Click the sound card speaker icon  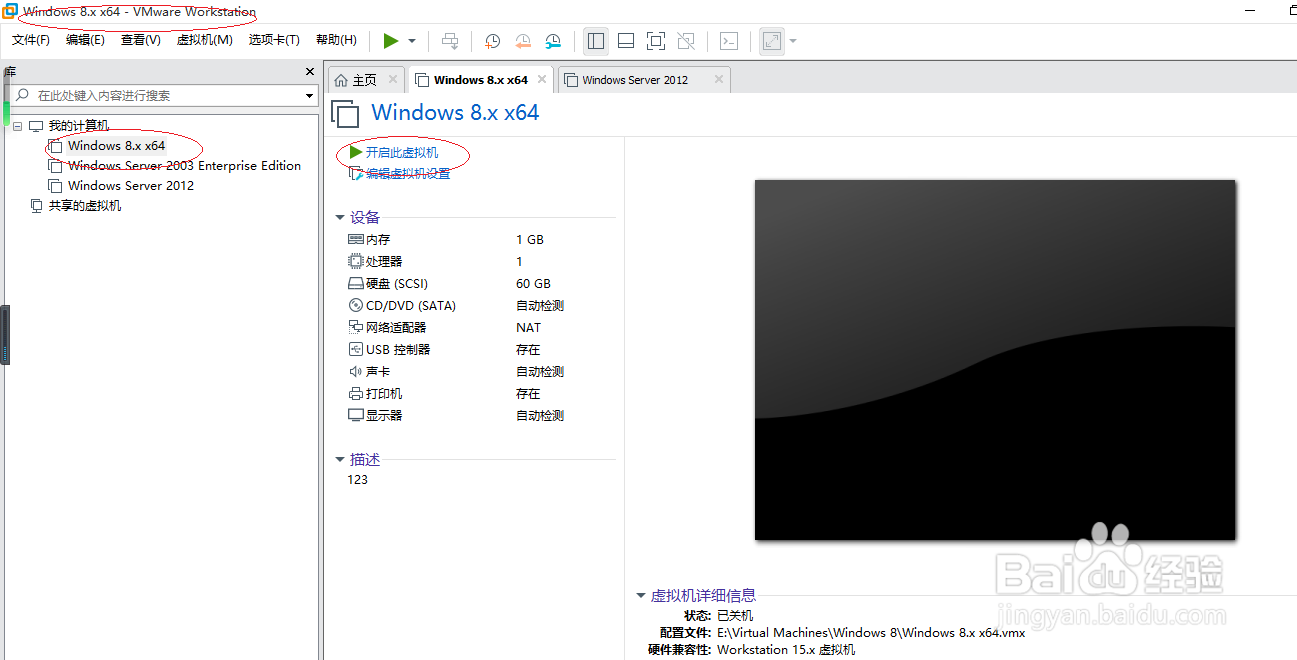tap(355, 372)
